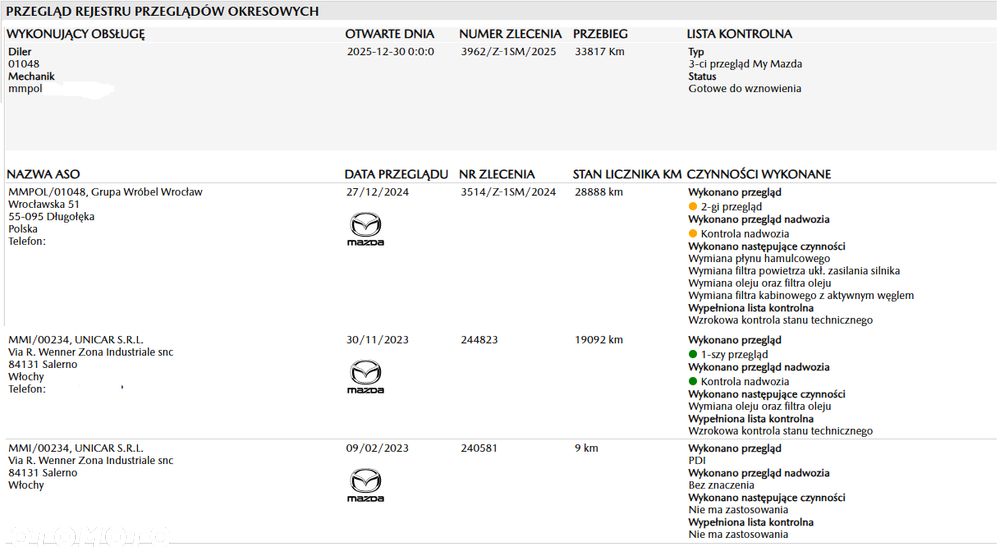This screenshot has height=557, width=1000.
Task: Click Wymiana filtra kabinowego z aktywnym węglem
Action: point(801,295)
